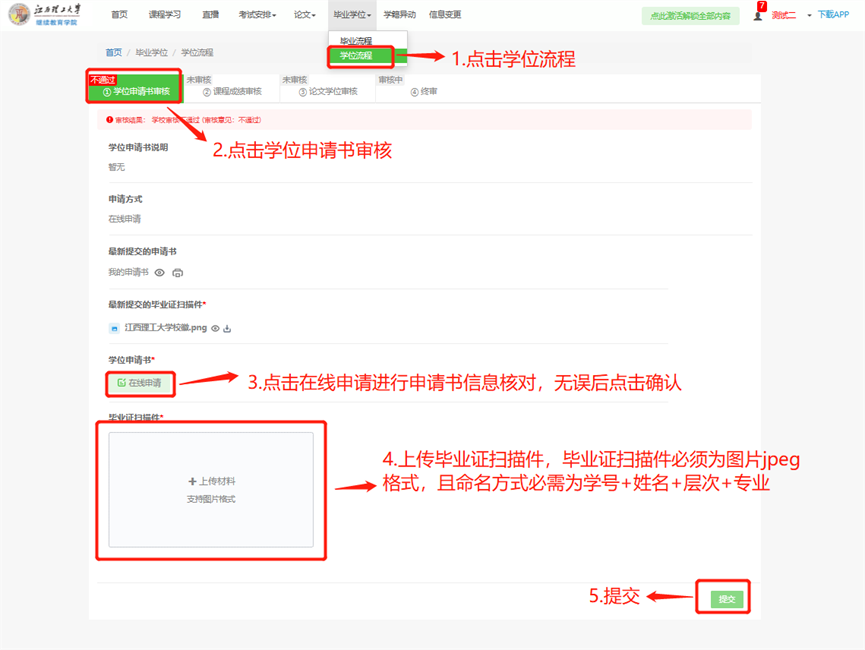The height and width of the screenshot is (650, 865).
Task: Download the 江西理工大学校徽.png file
Action: (x=227, y=328)
